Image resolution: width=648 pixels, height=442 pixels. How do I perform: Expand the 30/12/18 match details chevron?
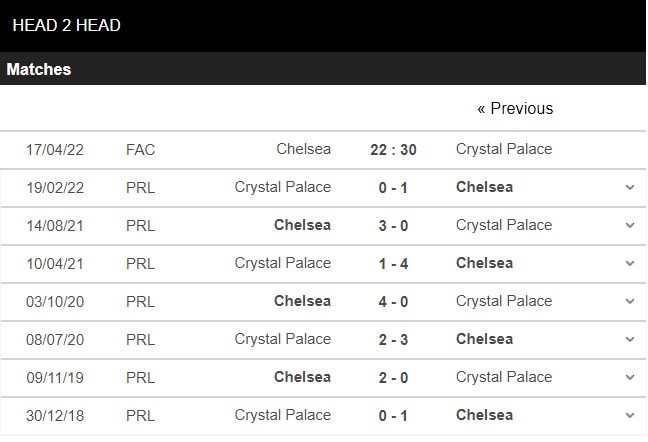[630, 416]
